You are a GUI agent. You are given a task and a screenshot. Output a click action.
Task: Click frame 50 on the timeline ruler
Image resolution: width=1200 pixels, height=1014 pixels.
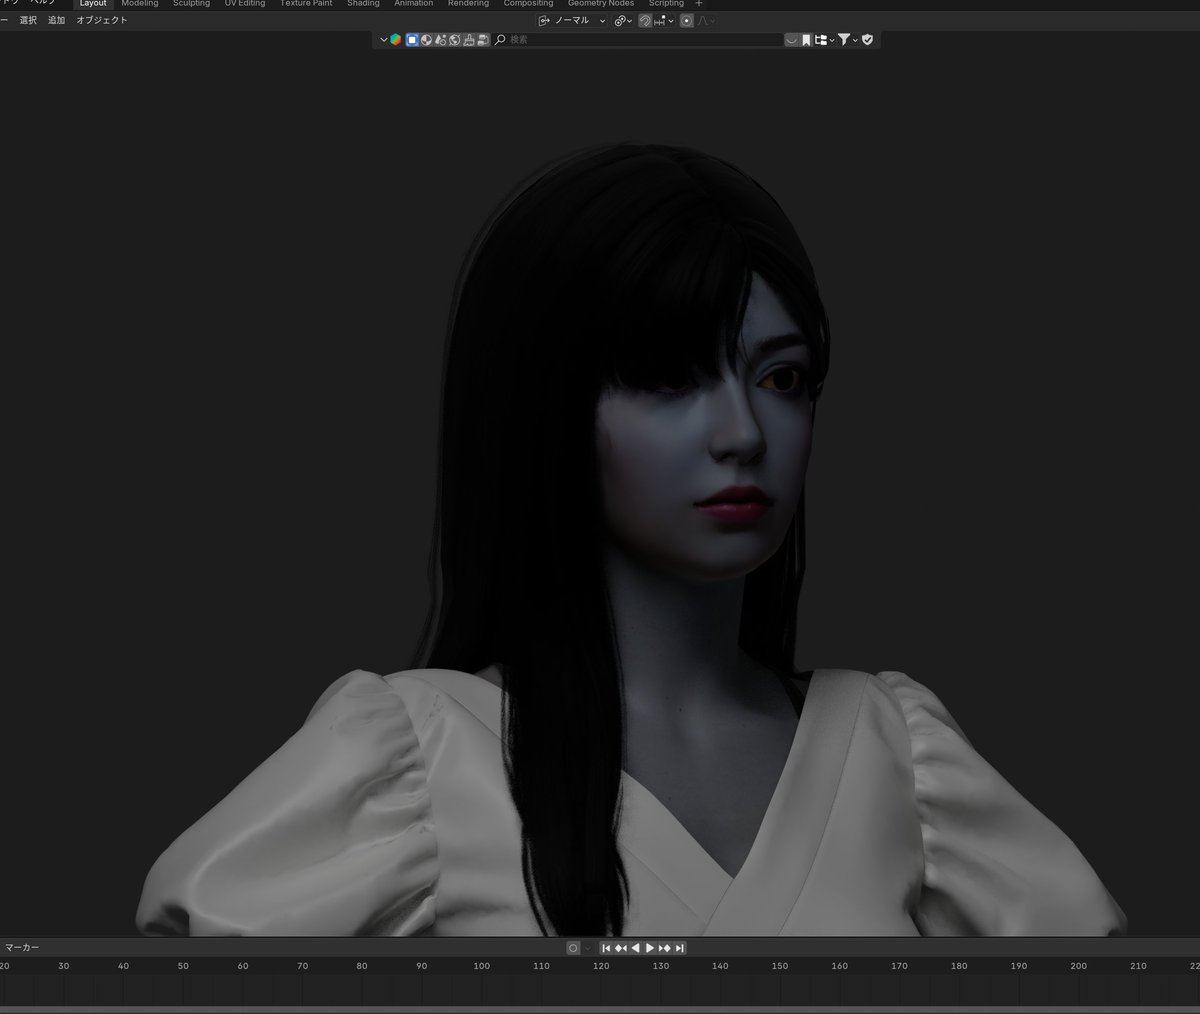[183, 966]
